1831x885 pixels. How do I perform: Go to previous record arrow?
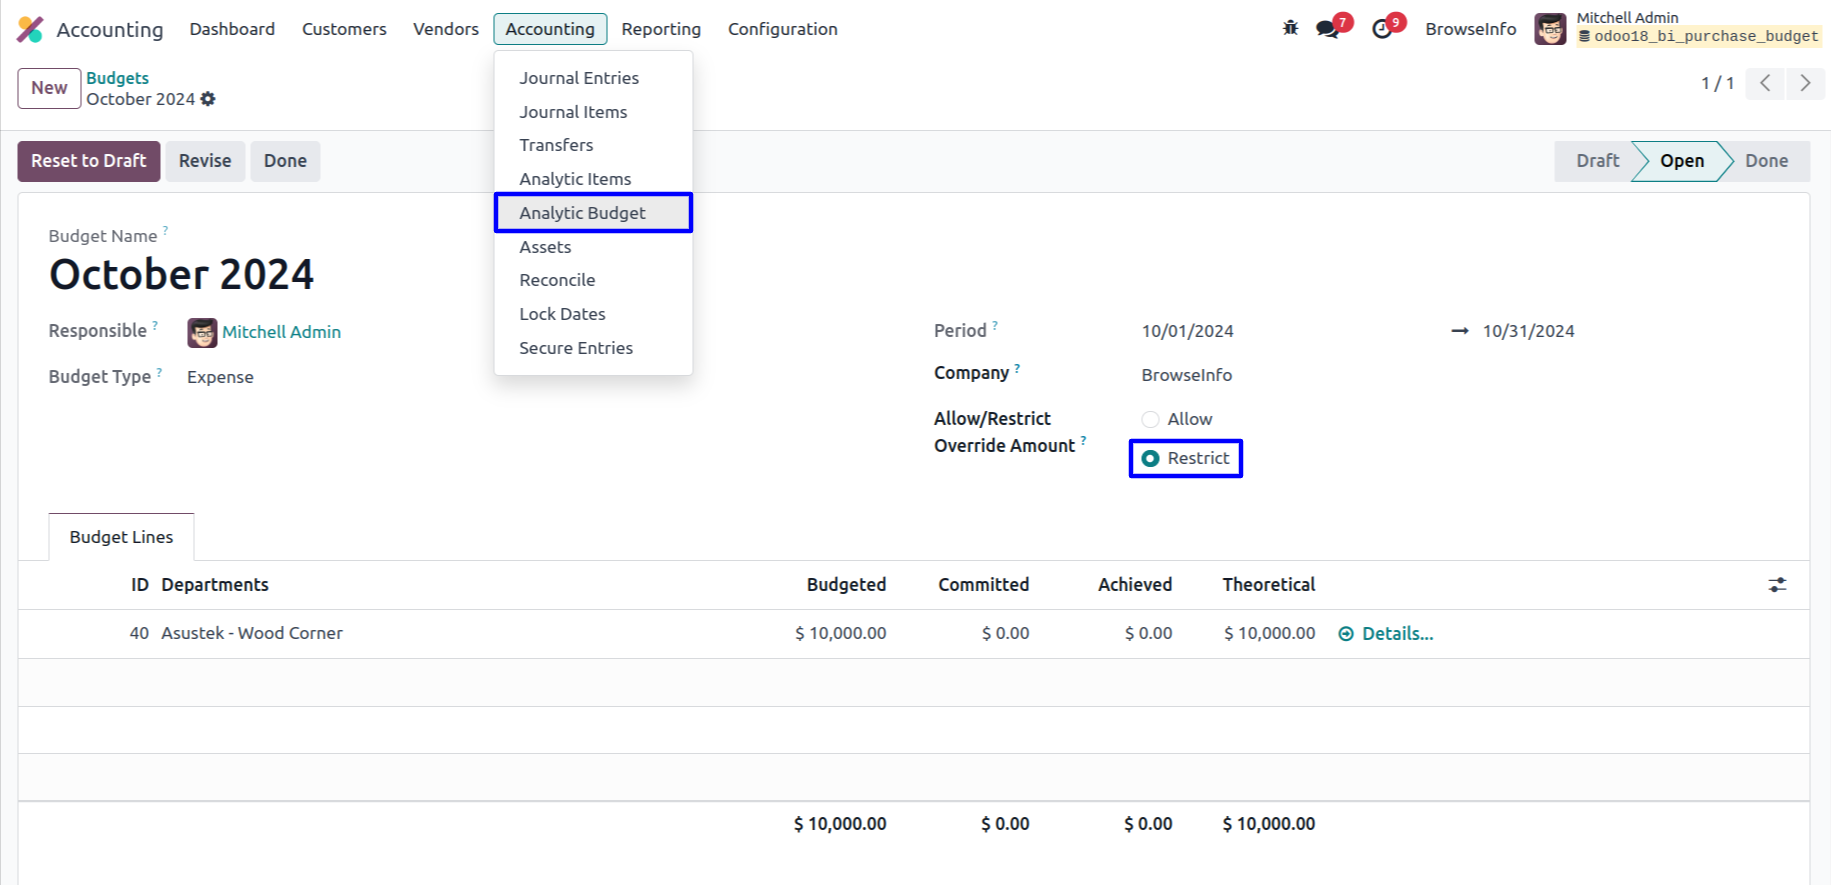click(x=1765, y=83)
